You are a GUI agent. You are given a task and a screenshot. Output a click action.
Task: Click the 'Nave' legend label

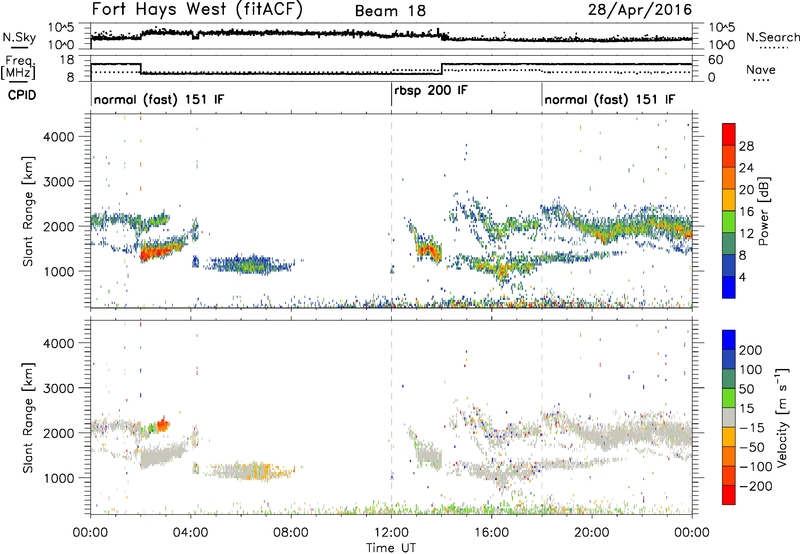tap(761, 69)
